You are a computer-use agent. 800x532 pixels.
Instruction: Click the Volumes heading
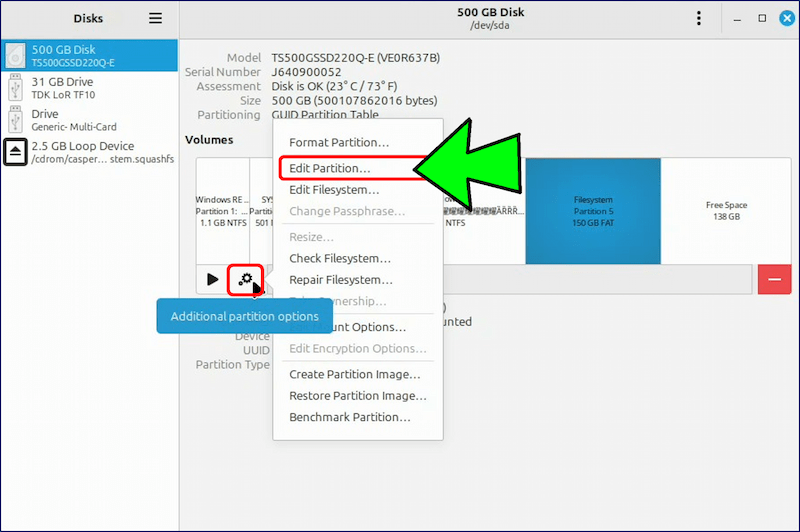pyautogui.click(x=209, y=140)
